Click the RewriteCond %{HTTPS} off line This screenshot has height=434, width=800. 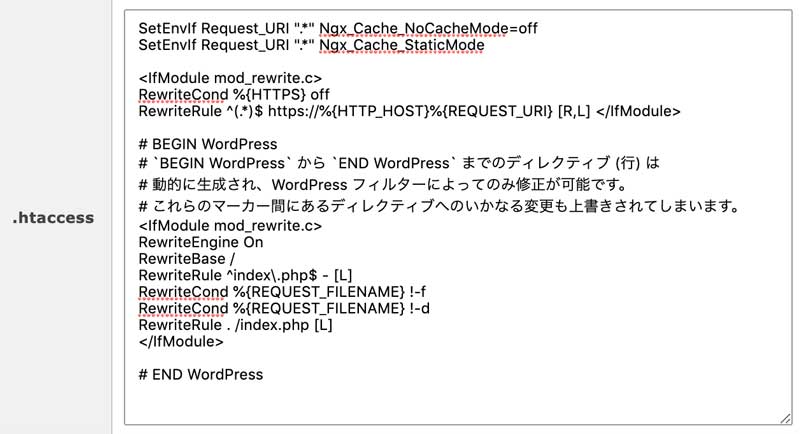pyautogui.click(x=234, y=94)
